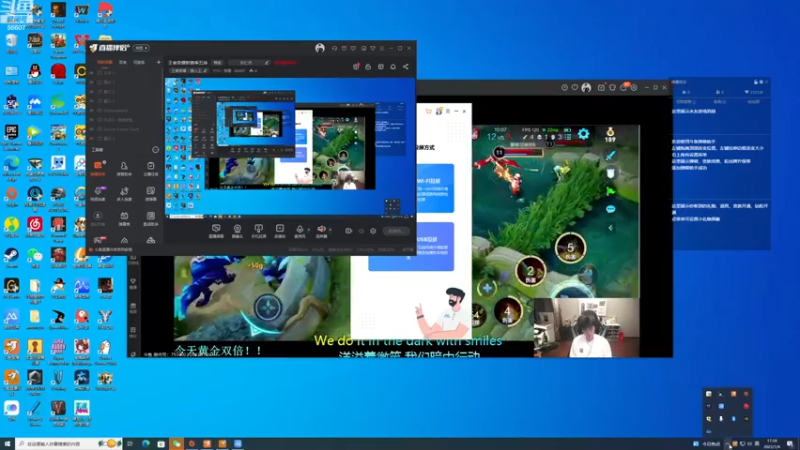Open the screen orientation dropdown next to the logo

pos(141,48)
